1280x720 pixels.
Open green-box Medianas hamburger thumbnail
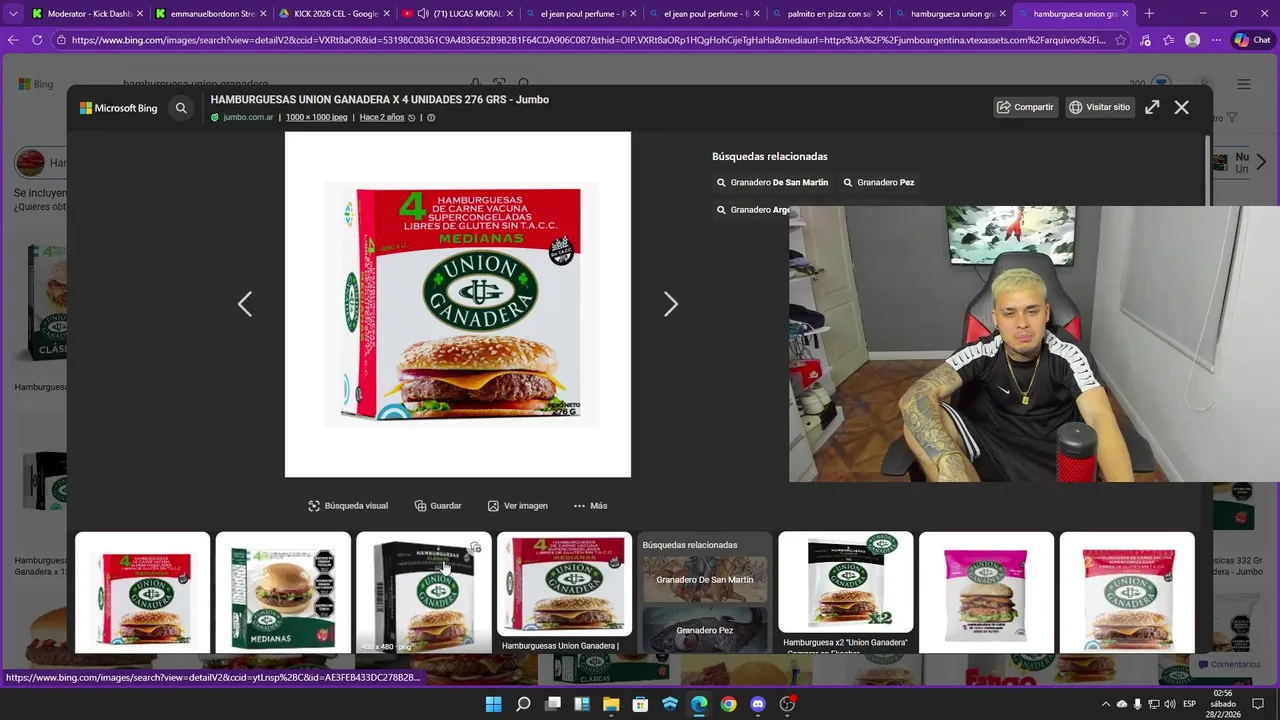click(x=283, y=592)
